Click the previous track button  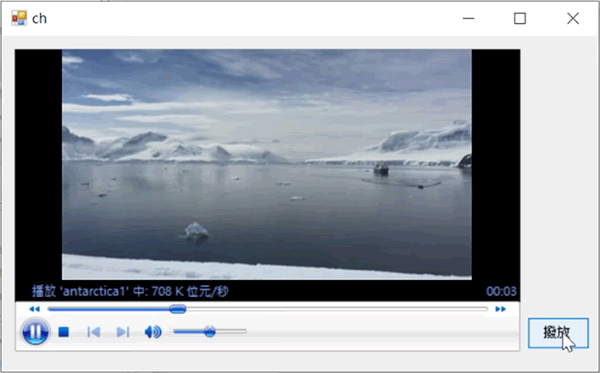(x=94, y=332)
